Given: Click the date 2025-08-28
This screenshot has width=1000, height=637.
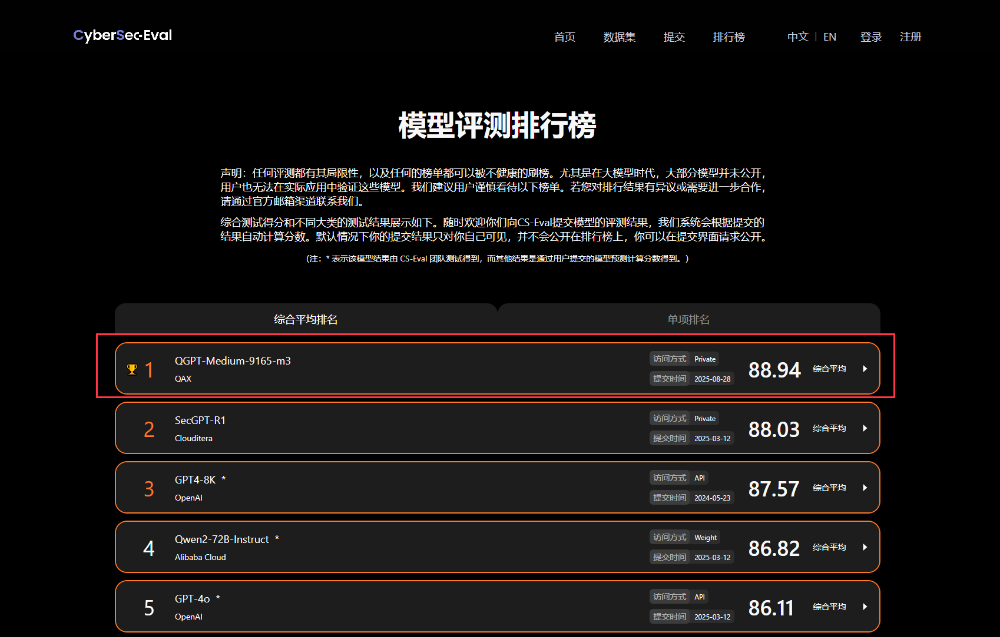Looking at the screenshot, I should [x=712, y=379].
